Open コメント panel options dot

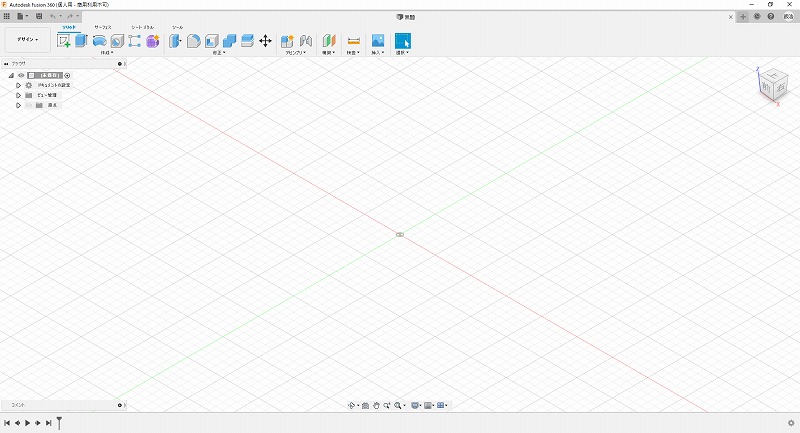pos(120,405)
